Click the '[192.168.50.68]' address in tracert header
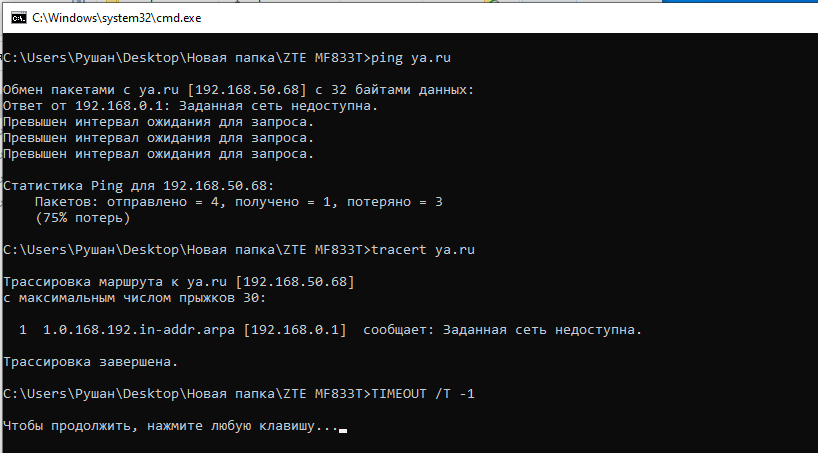 pos(295,282)
